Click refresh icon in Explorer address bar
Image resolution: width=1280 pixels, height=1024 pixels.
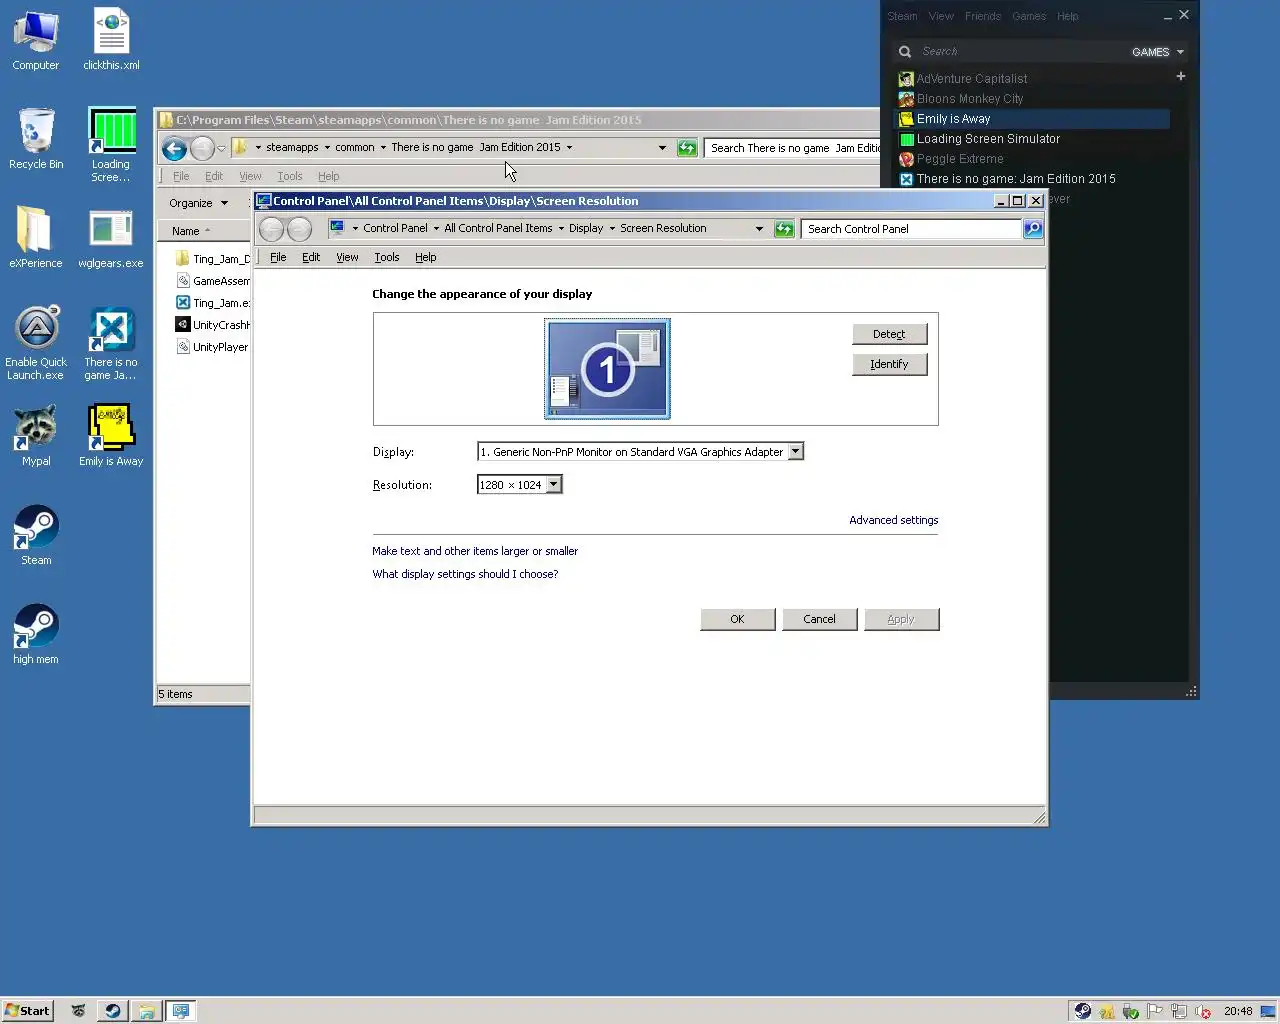tap(687, 148)
